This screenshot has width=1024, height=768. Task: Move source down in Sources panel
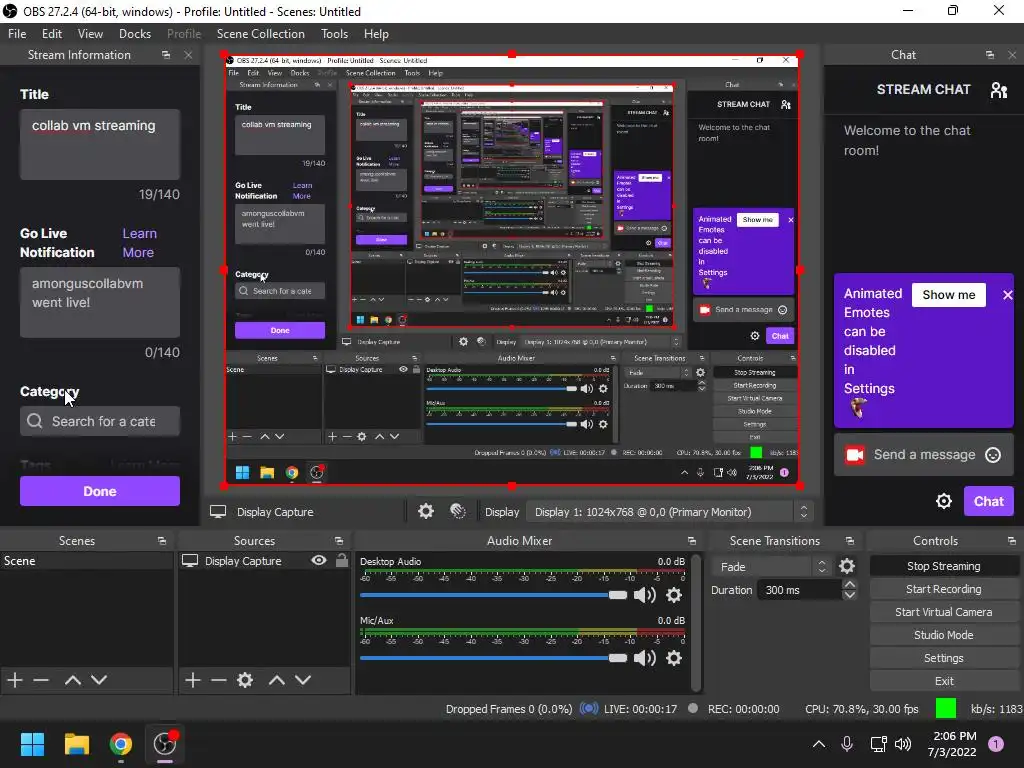pyautogui.click(x=302, y=680)
